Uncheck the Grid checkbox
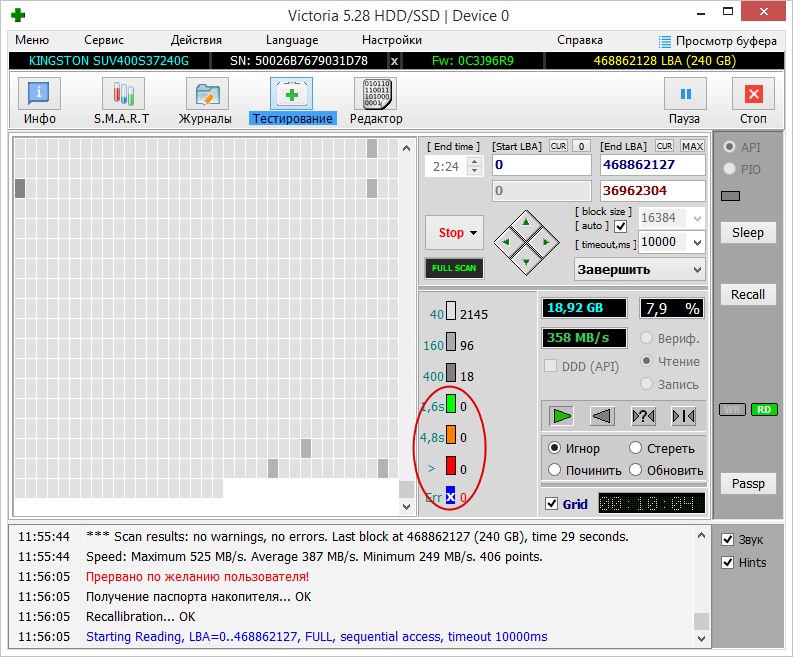The height and width of the screenshot is (657, 793). click(552, 504)
